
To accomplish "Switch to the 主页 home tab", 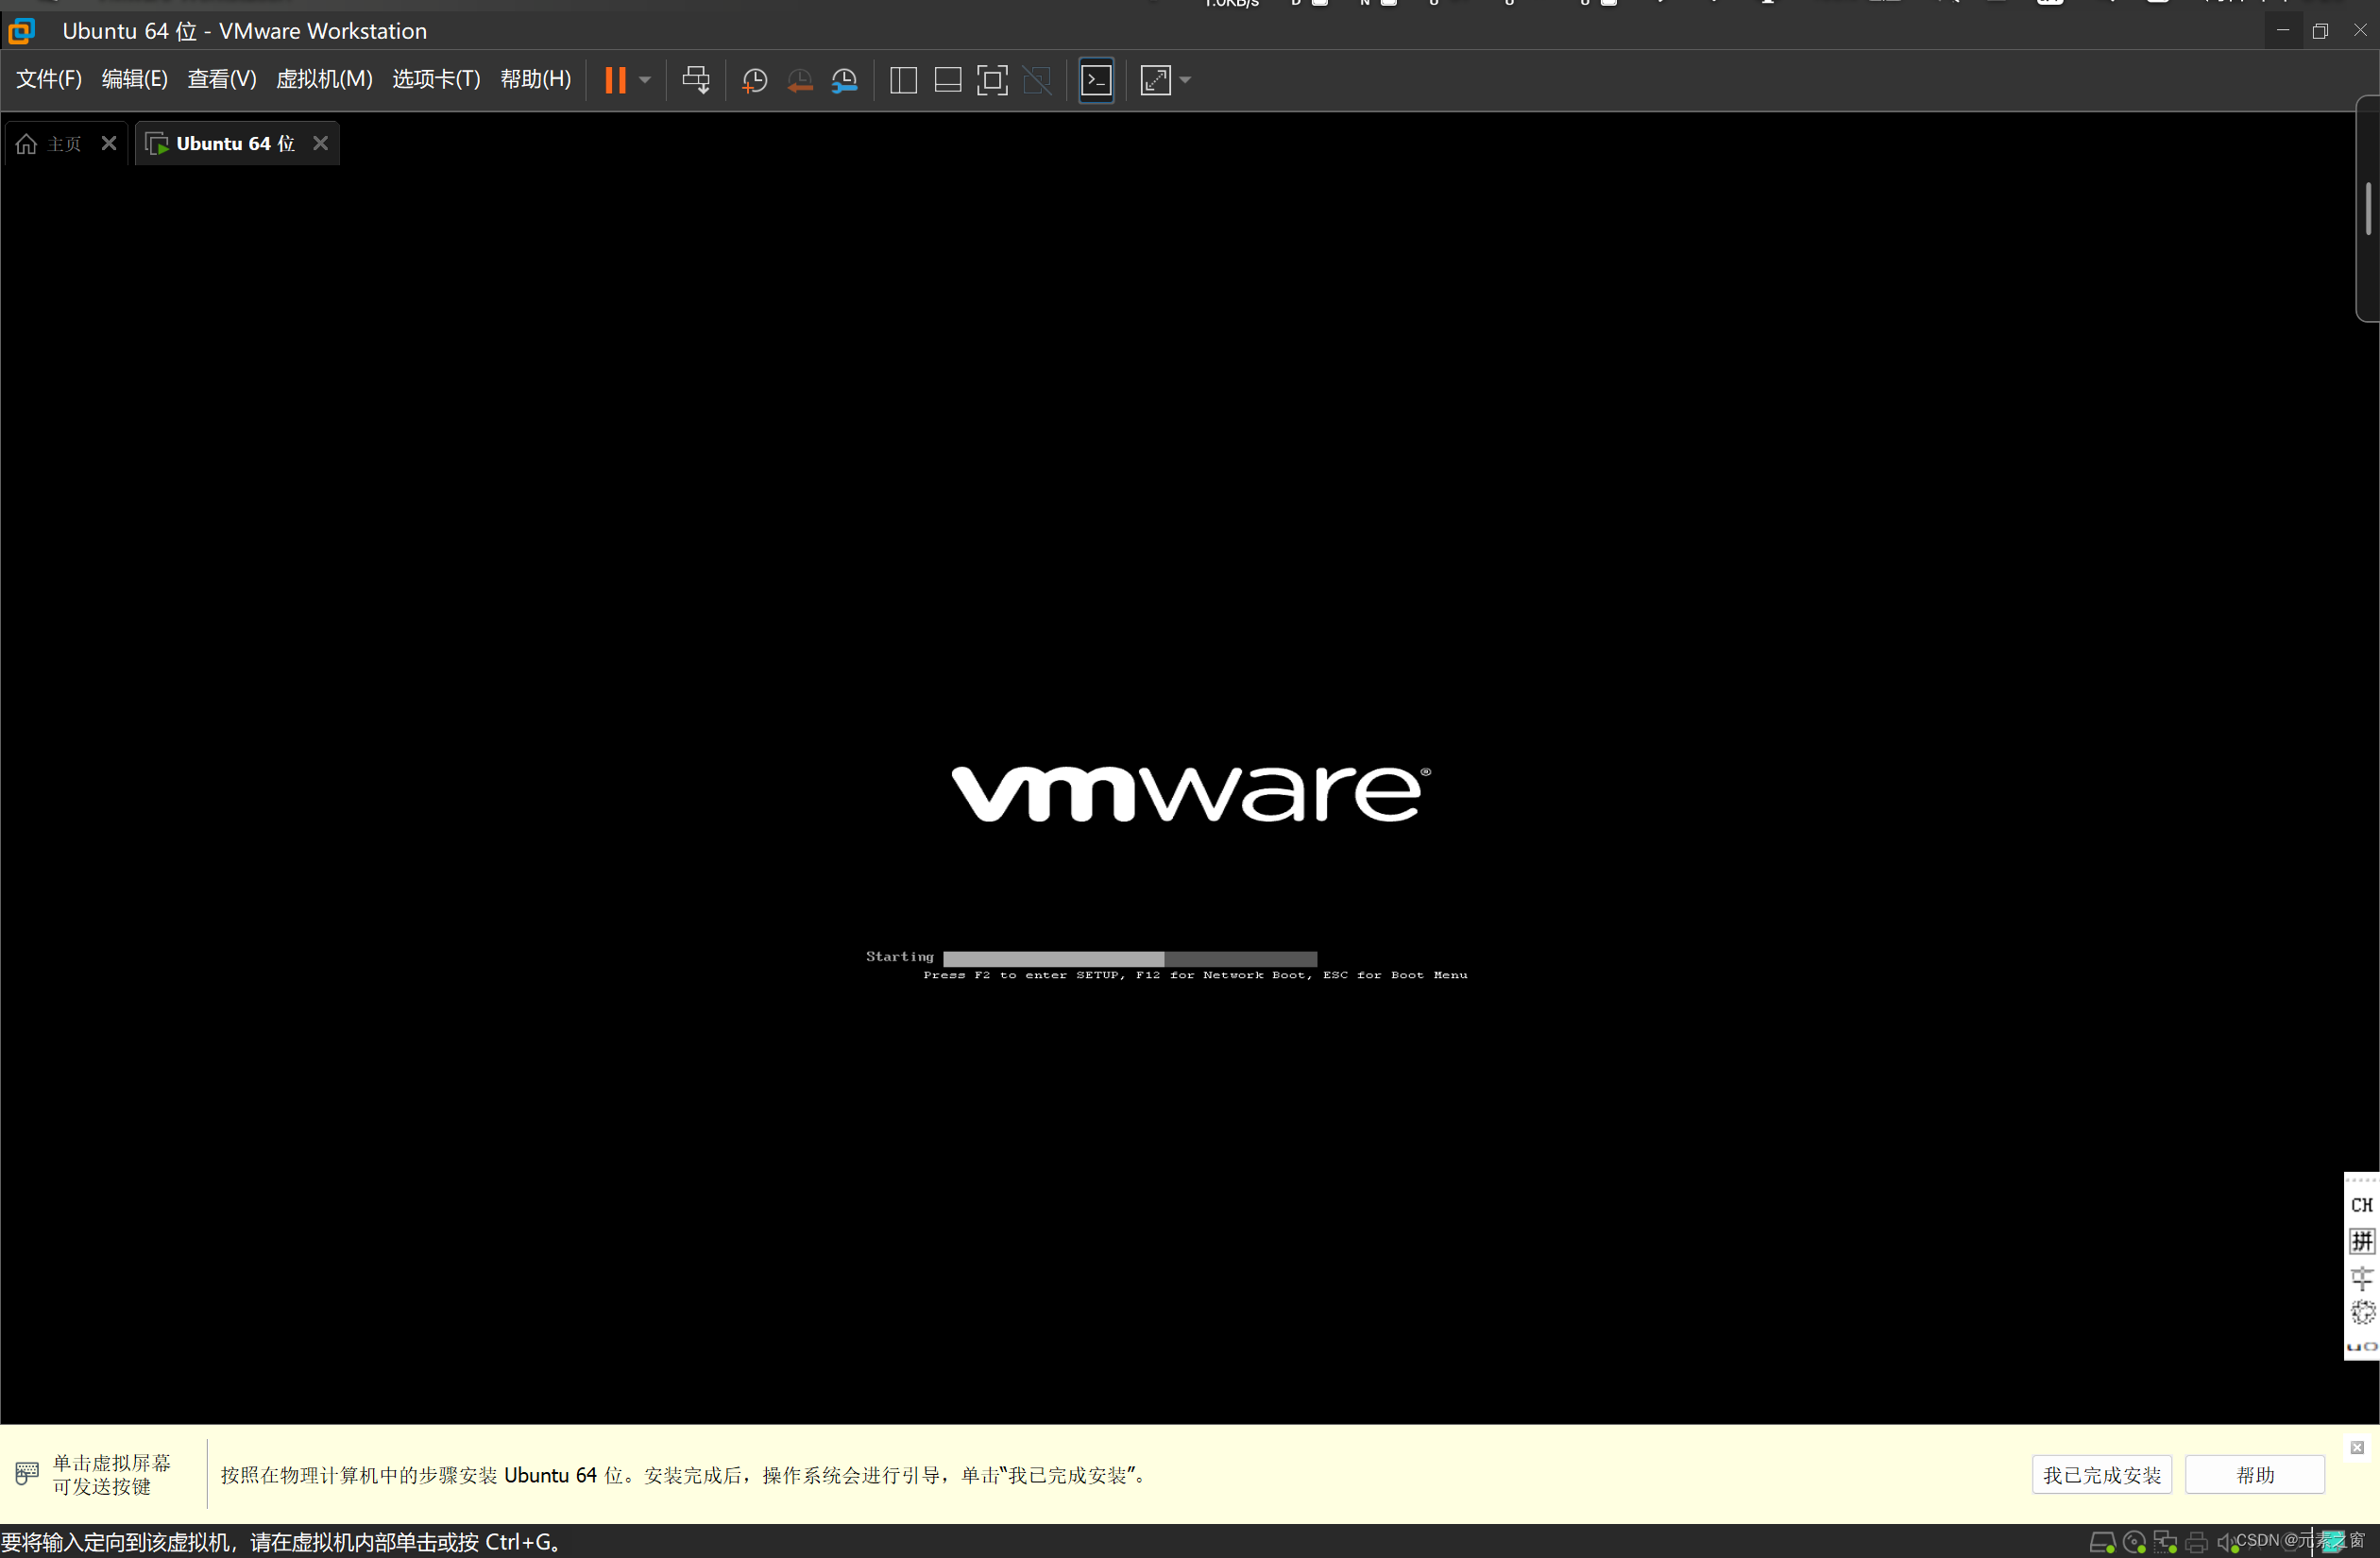I will (x=52, y=144).
